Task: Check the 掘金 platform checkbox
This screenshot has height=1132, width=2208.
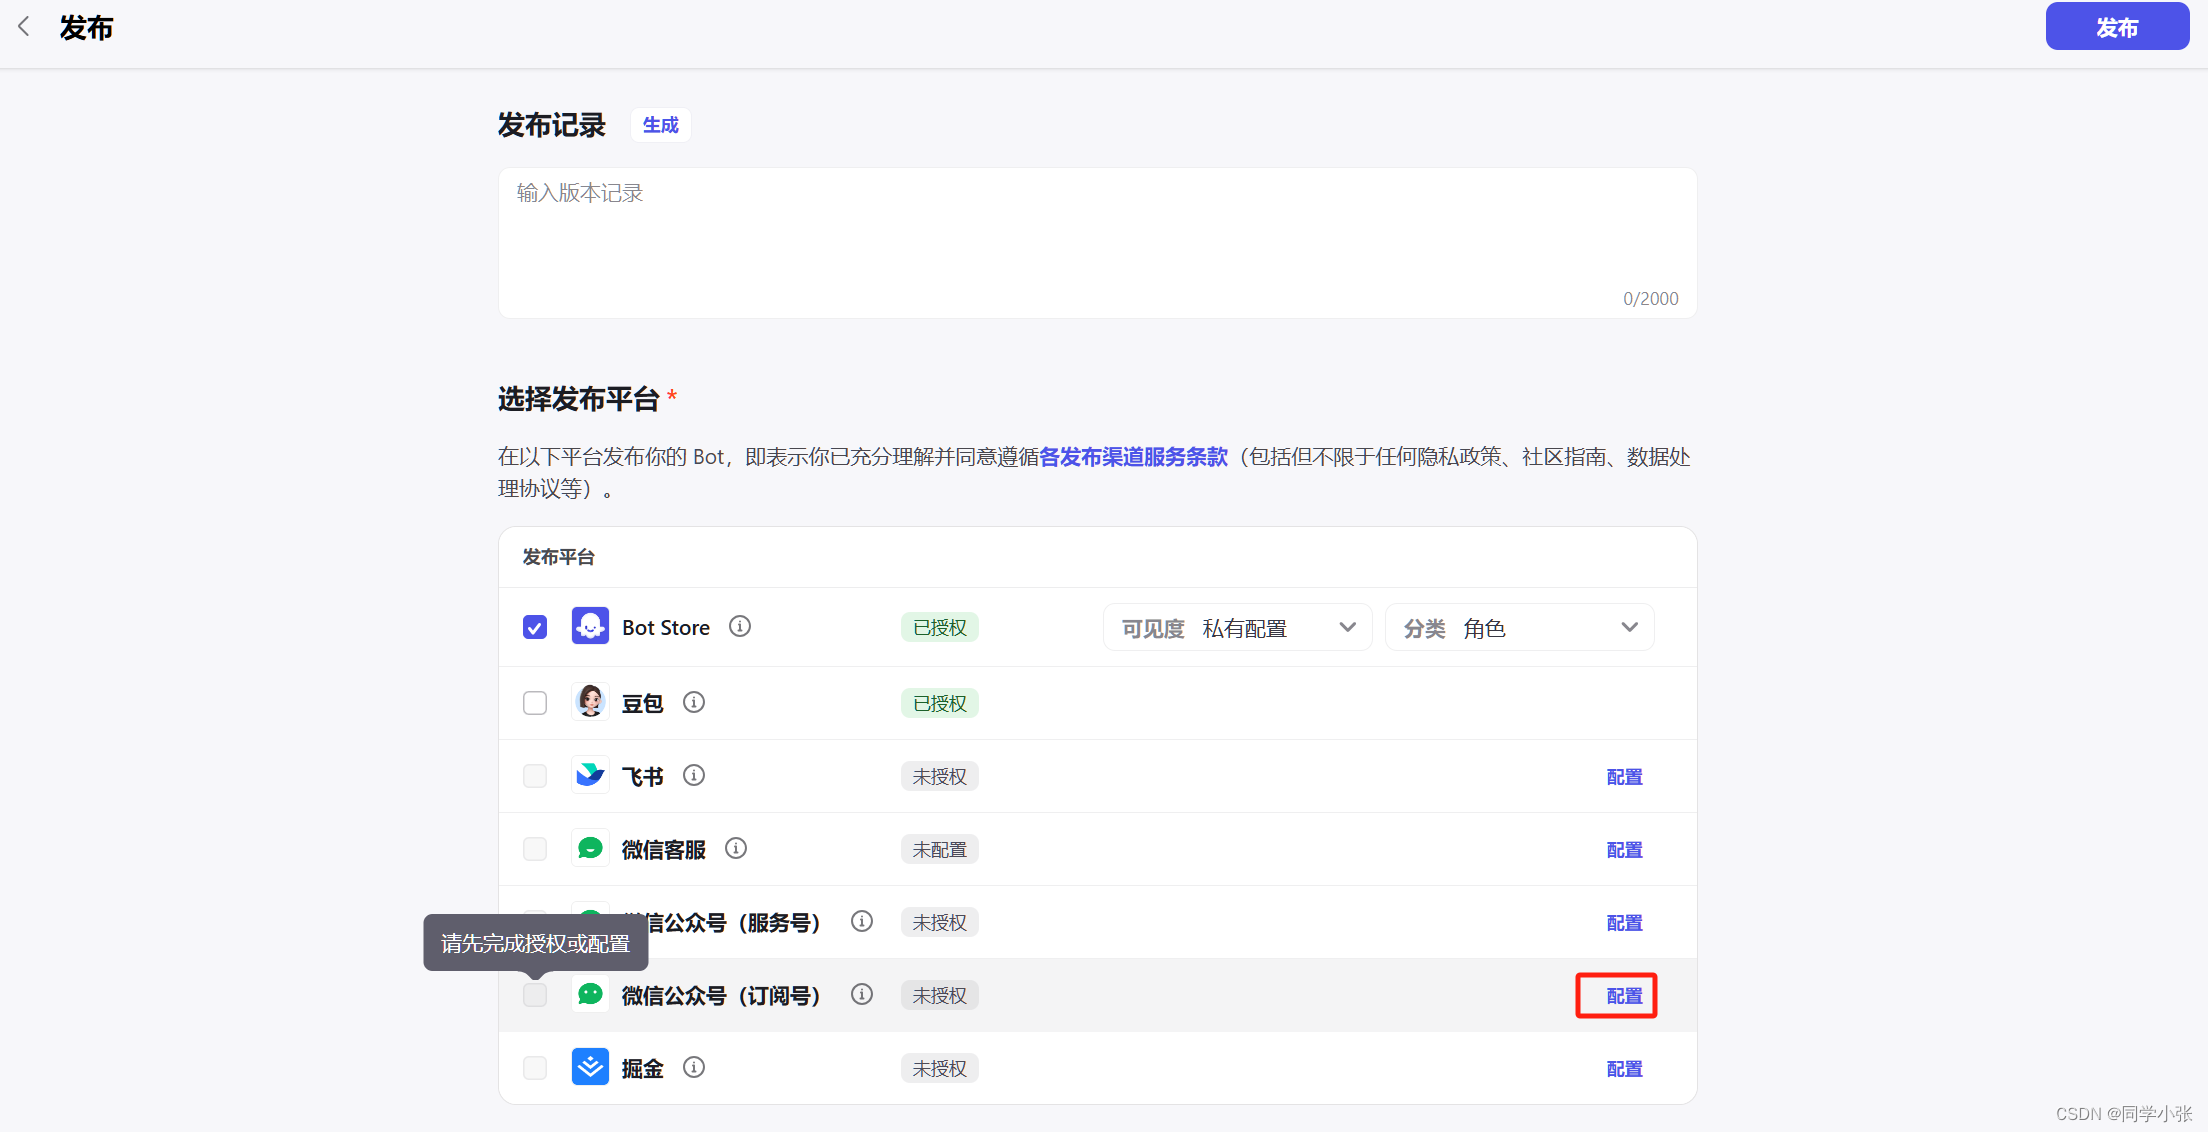Action: click(535, 1068)
